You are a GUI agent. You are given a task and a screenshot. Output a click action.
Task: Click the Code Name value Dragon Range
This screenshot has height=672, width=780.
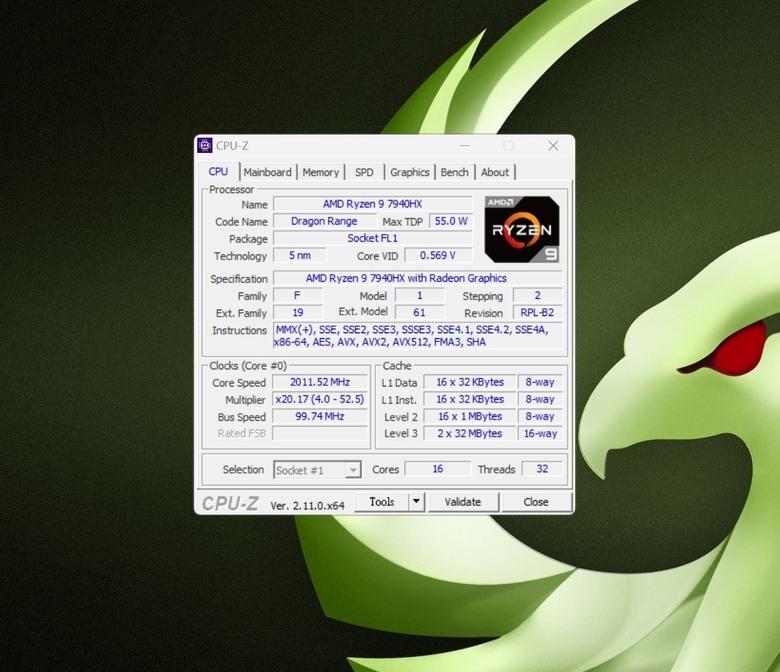click(x=324, y=221)
